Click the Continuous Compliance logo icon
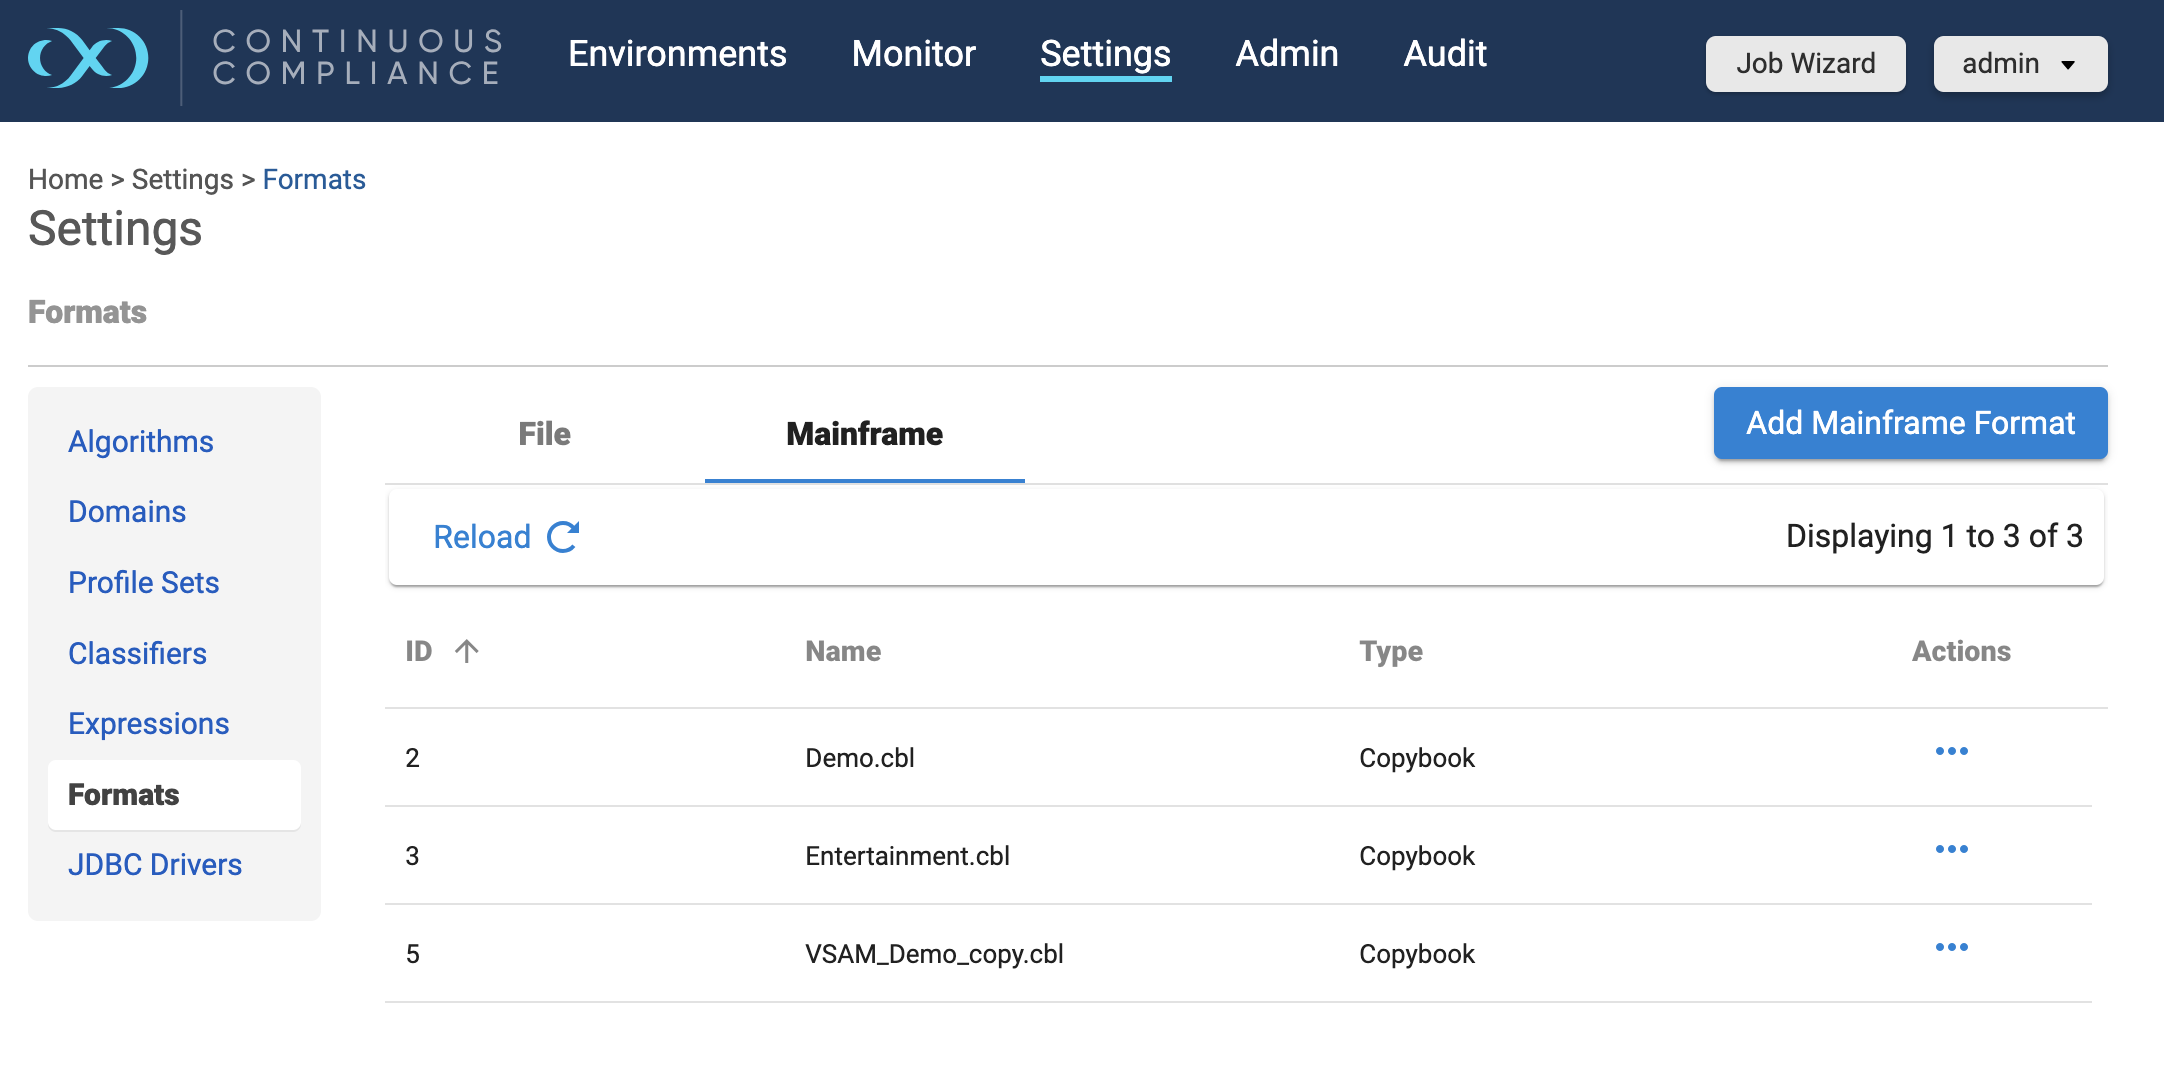The image size is (2164, 1082). 88,58
